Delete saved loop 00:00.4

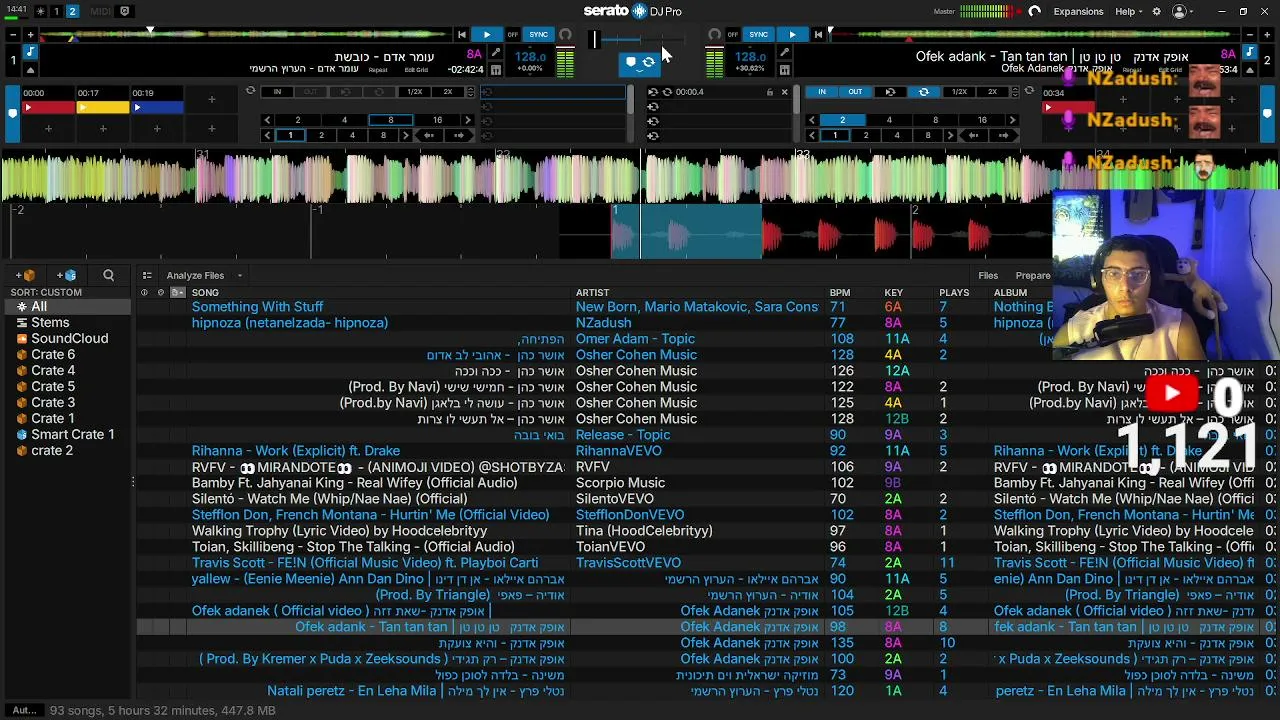(784, 92)
